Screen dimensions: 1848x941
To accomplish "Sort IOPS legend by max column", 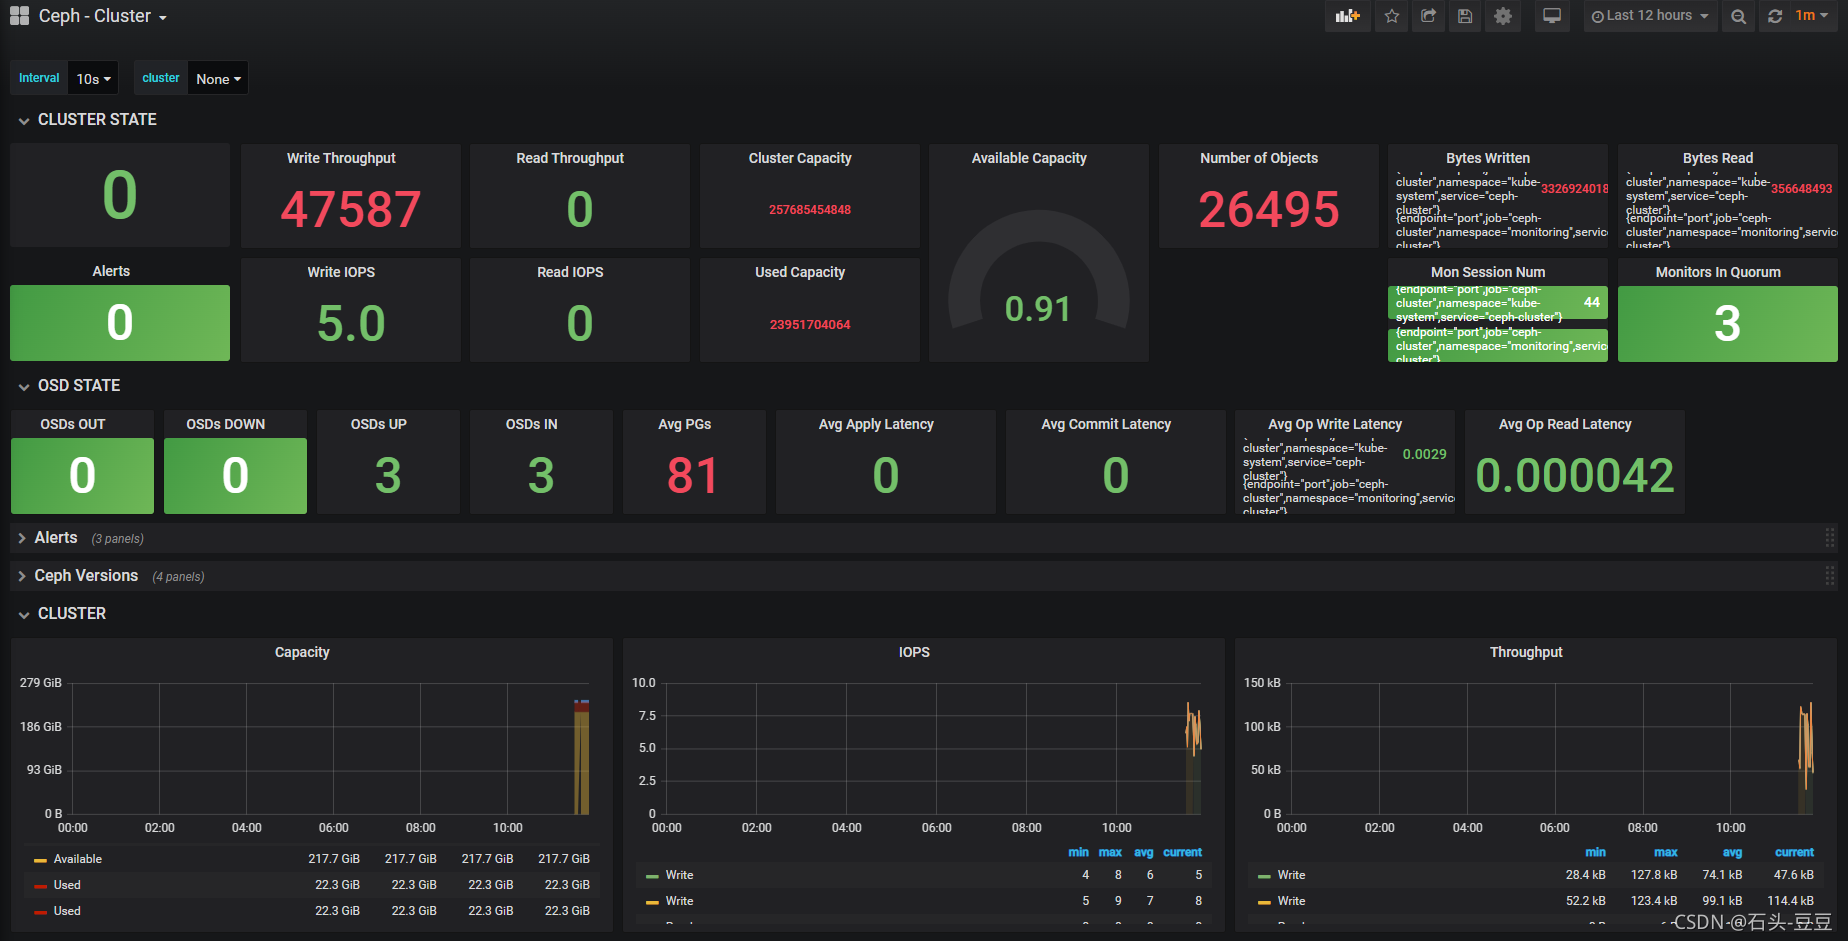I will (x=1110, y=852).
